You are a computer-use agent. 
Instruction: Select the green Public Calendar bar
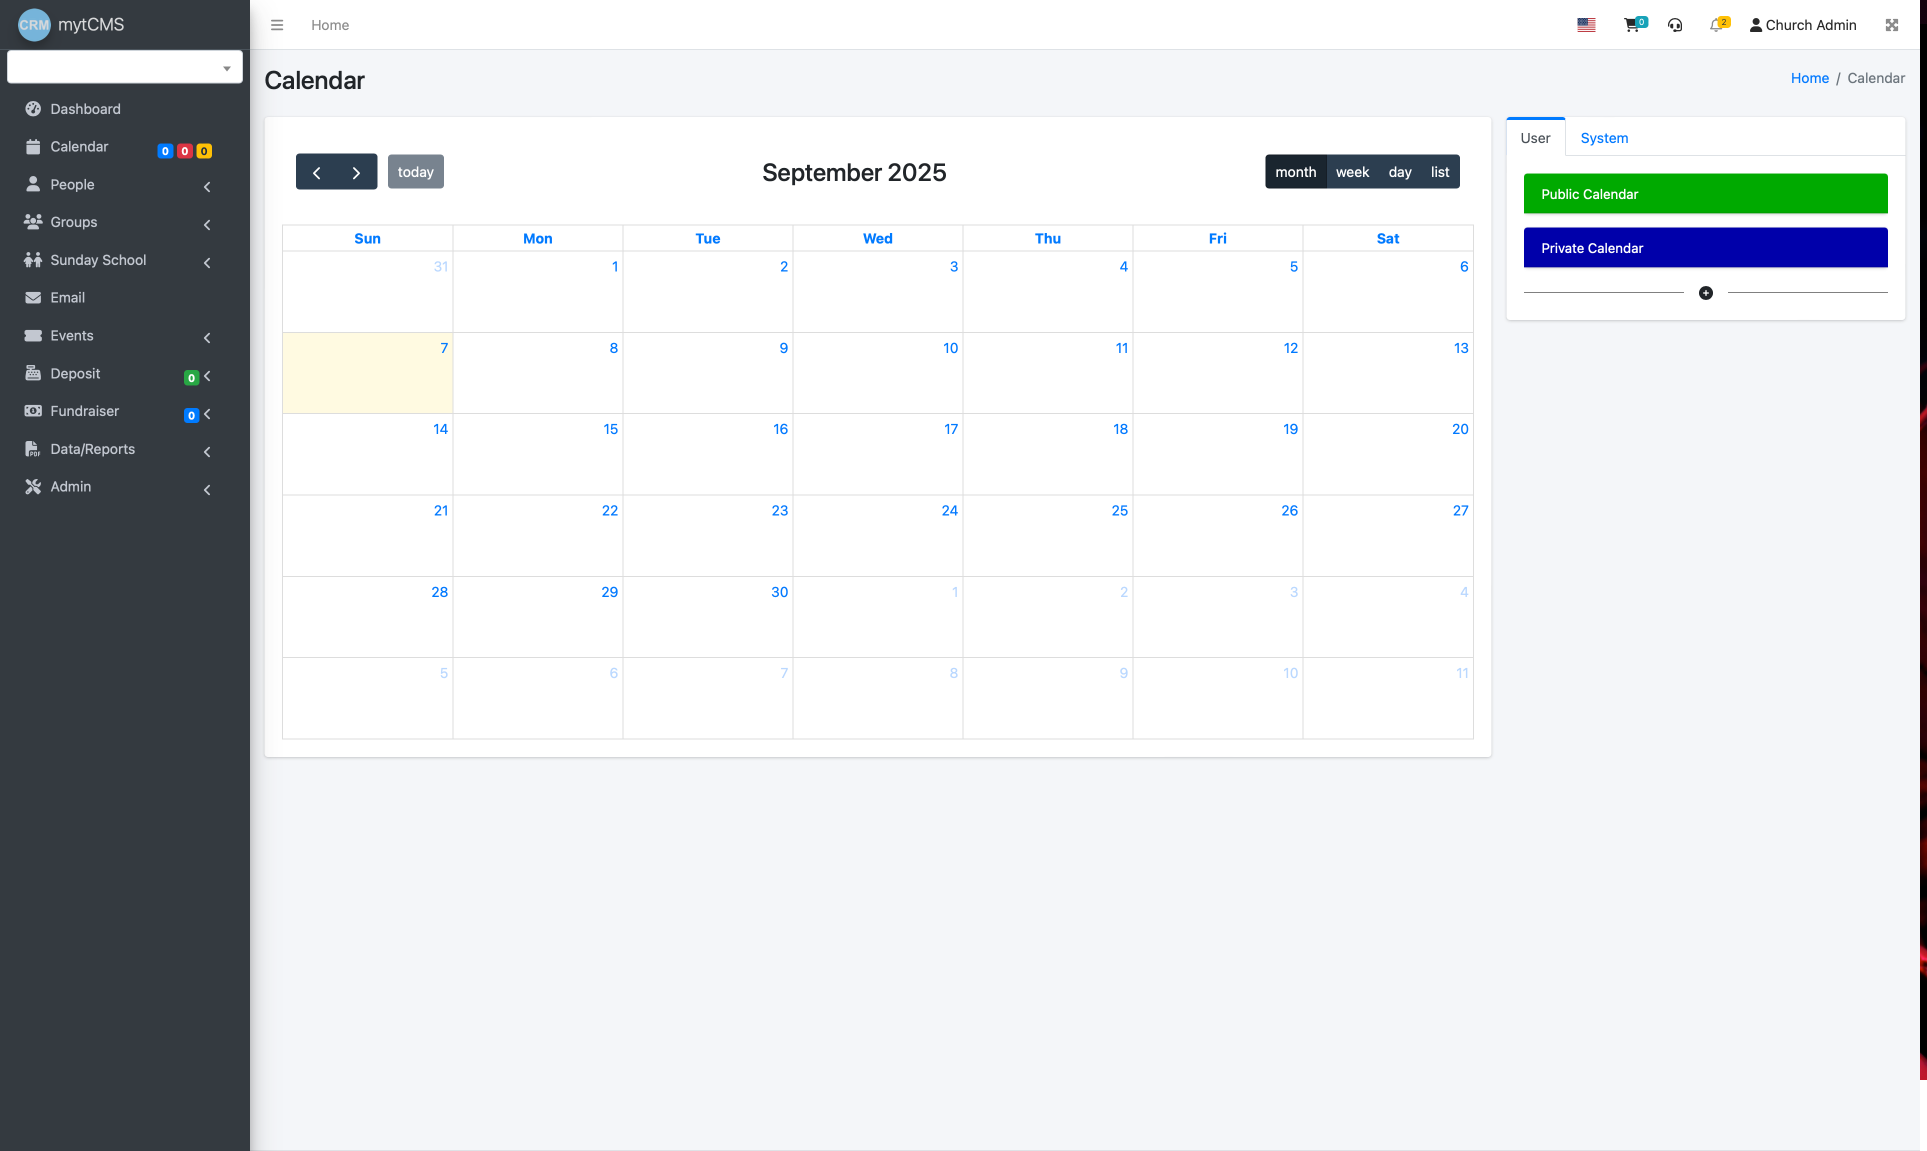tap(1705, 194)
